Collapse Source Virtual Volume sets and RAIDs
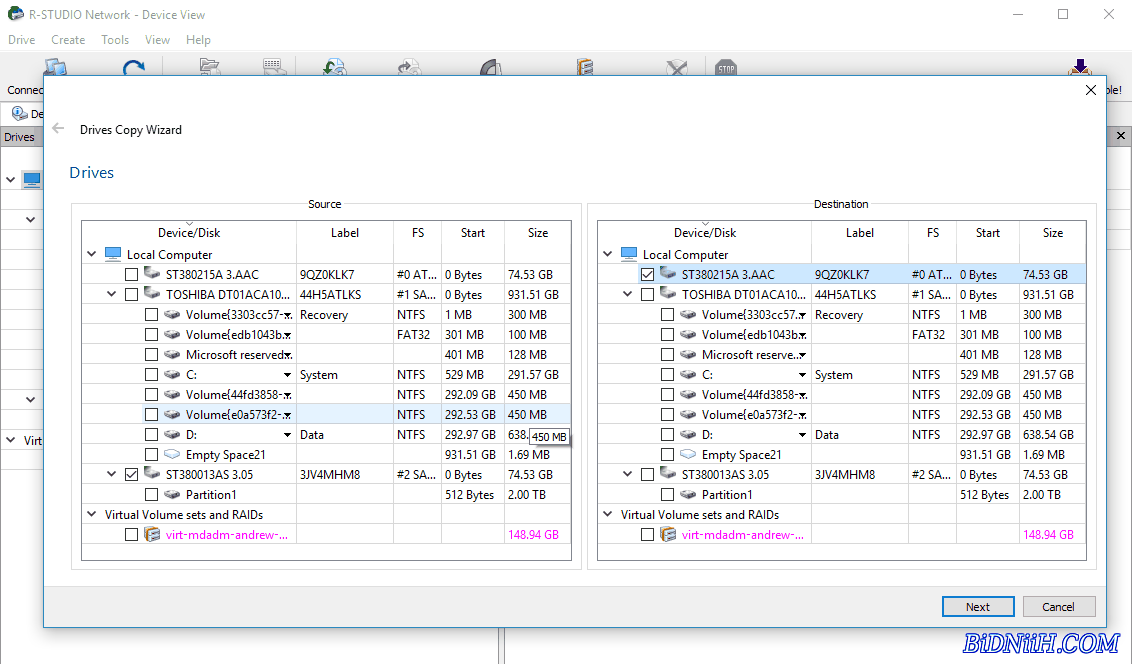The height and width of the screenshot is (664, 1132). click(92, 514)
